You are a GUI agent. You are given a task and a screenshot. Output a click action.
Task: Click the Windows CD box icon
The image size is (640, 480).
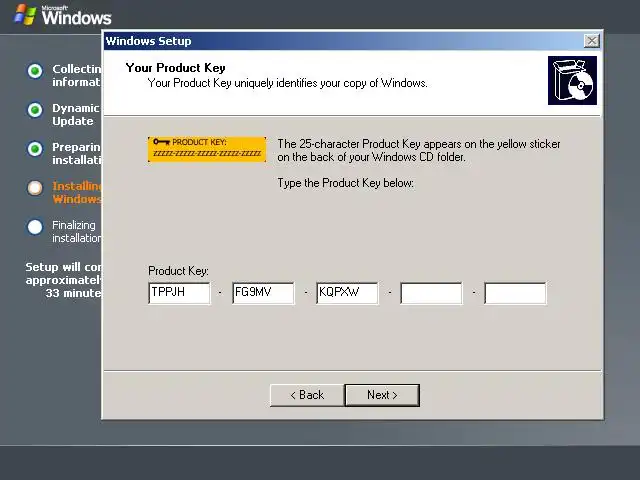click(572, 80)
